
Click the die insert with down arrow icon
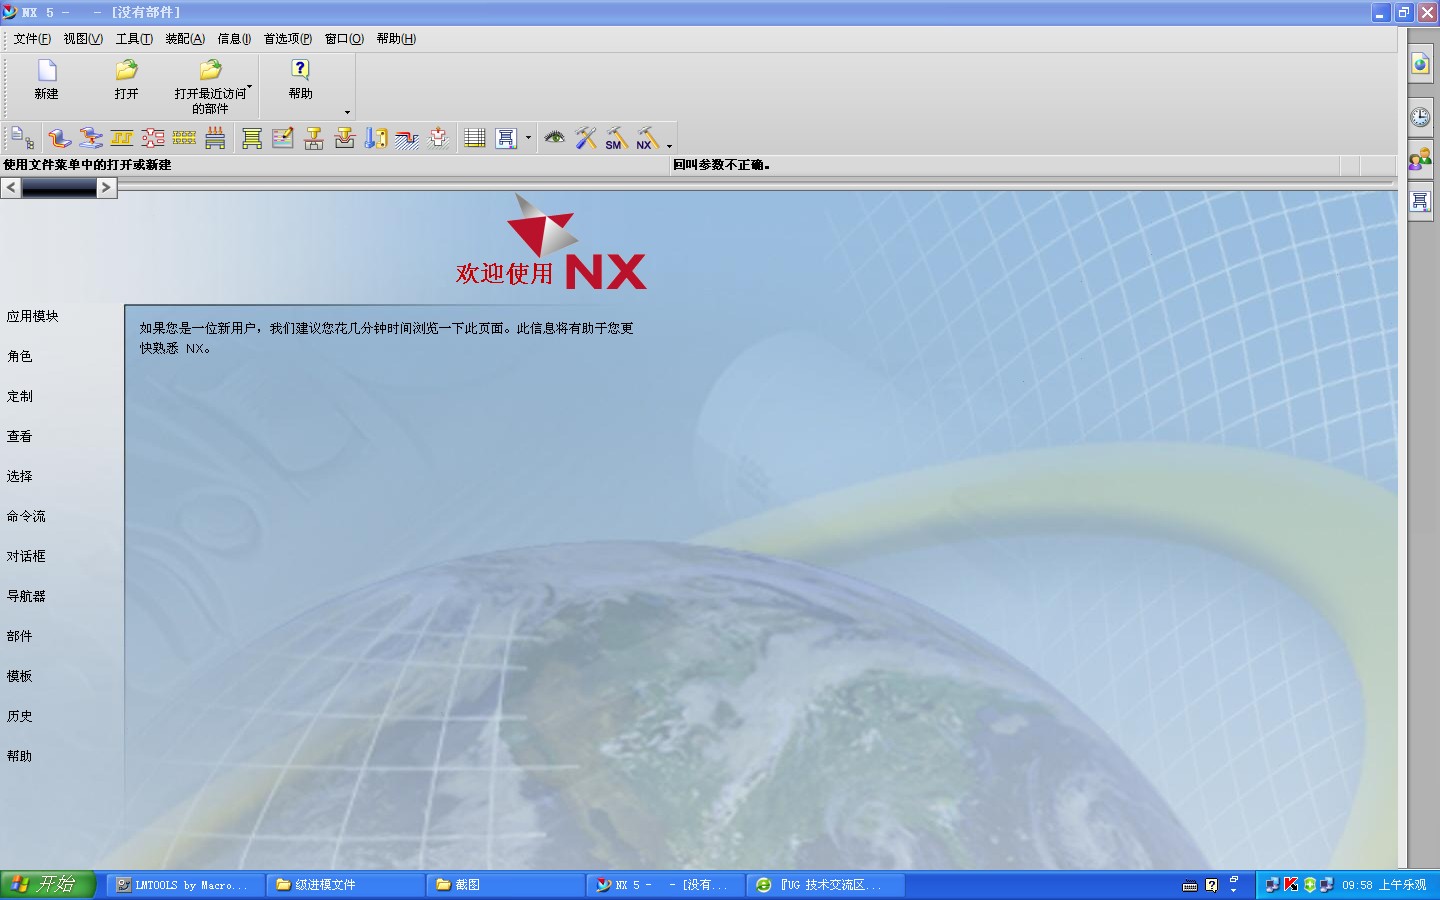pyautogui.click(x=345, y=138)
